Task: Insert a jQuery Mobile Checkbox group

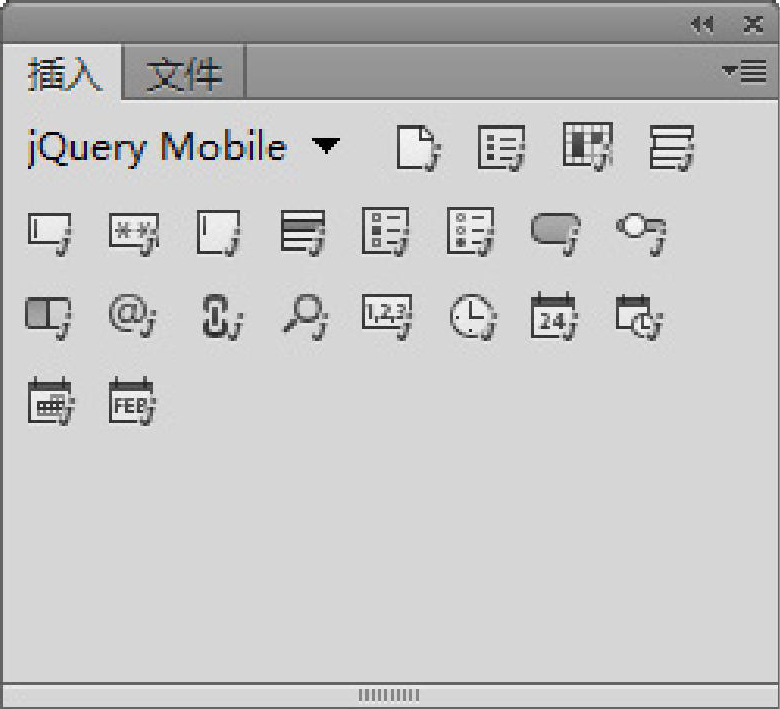Action: click(x=386, y=232)
